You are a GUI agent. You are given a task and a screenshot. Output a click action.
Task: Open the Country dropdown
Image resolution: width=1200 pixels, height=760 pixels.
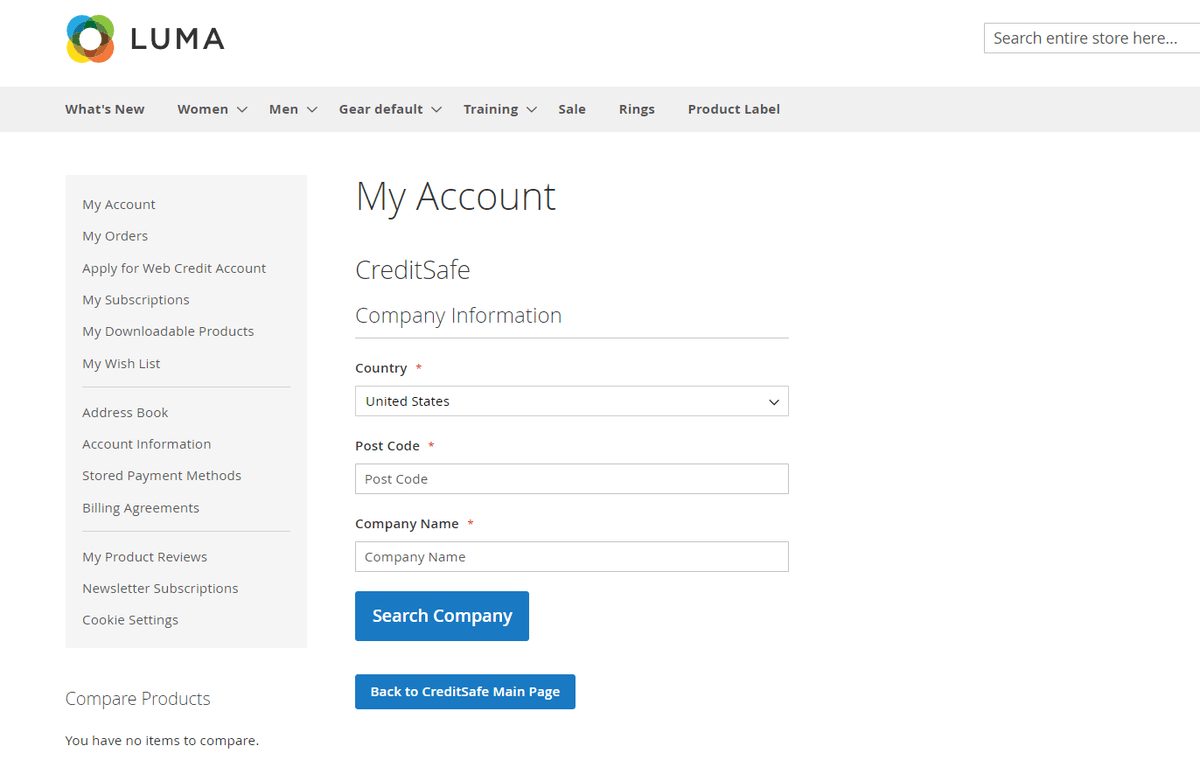(571, 401)
